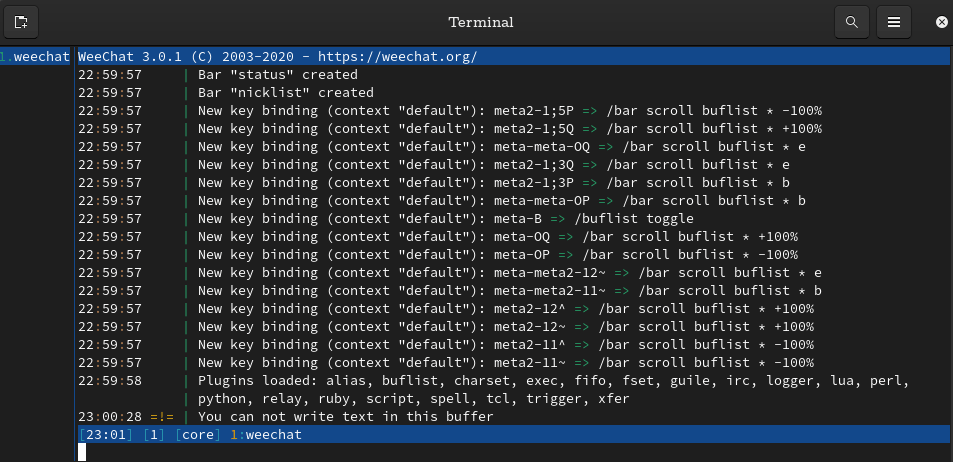This screenshot has height=462, width=953.
Task: Click the input line cursor at bottom
Action: point(82,451)
